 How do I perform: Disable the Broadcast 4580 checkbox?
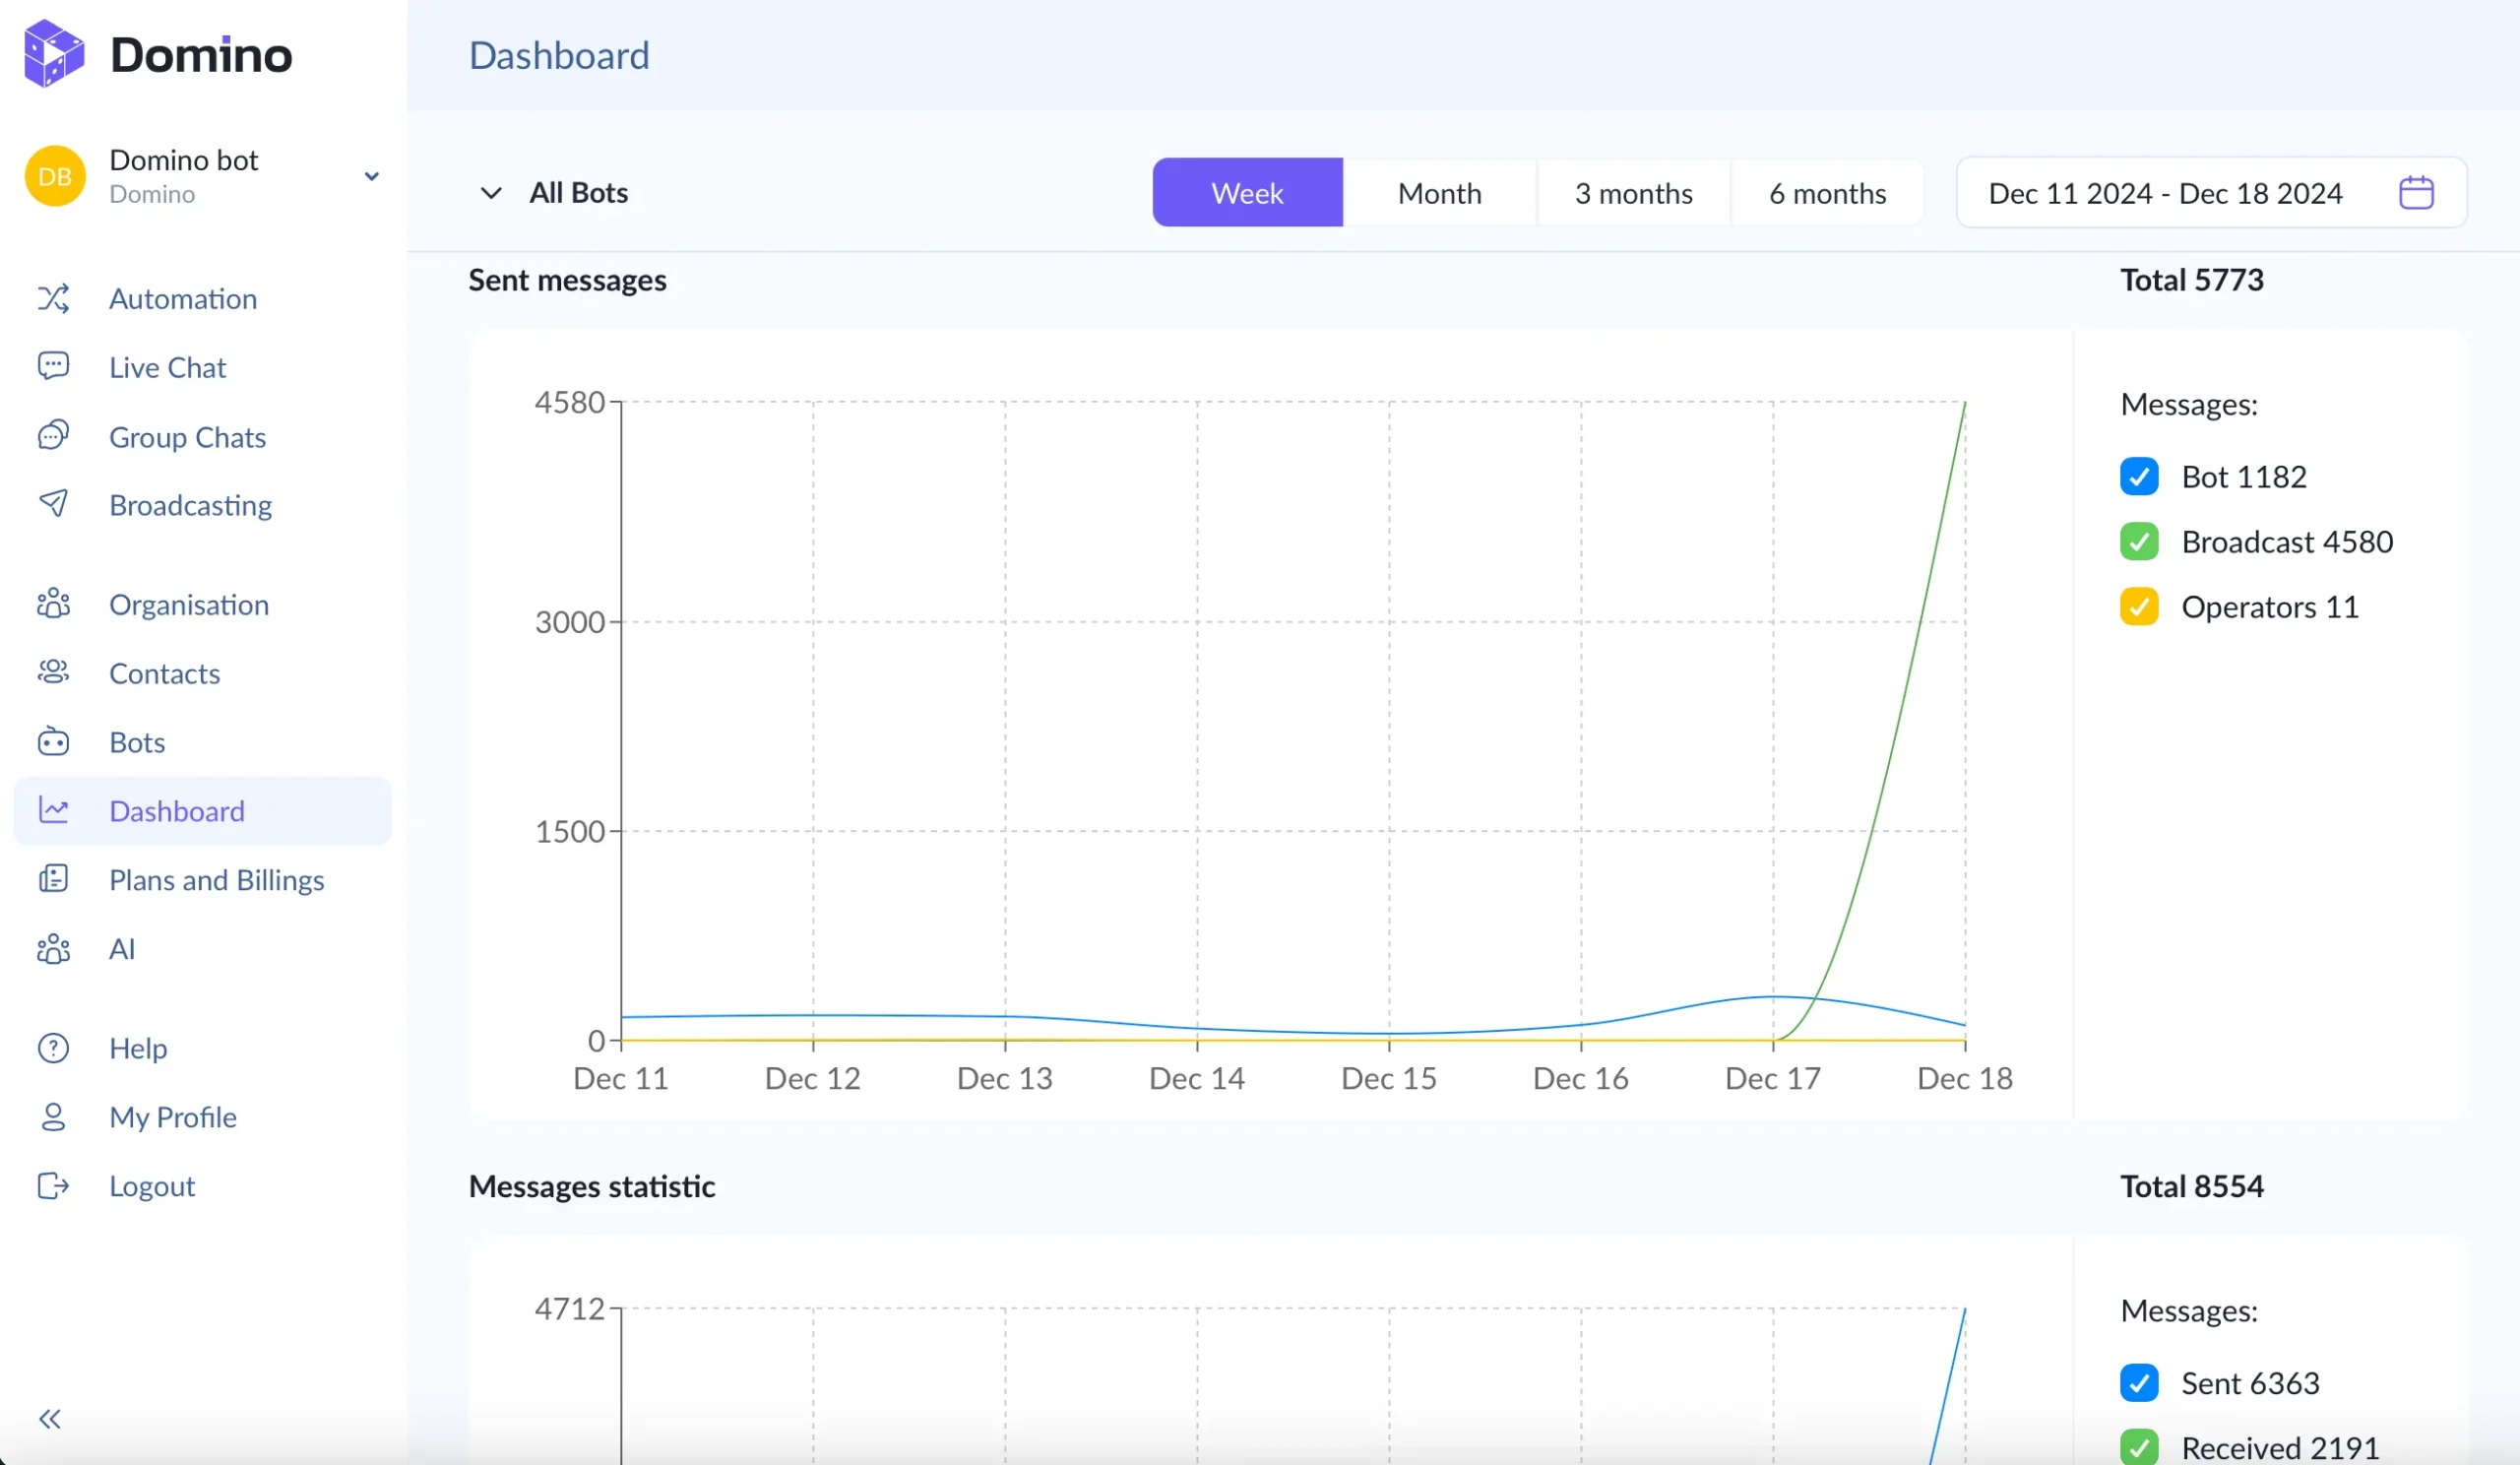2139,541
